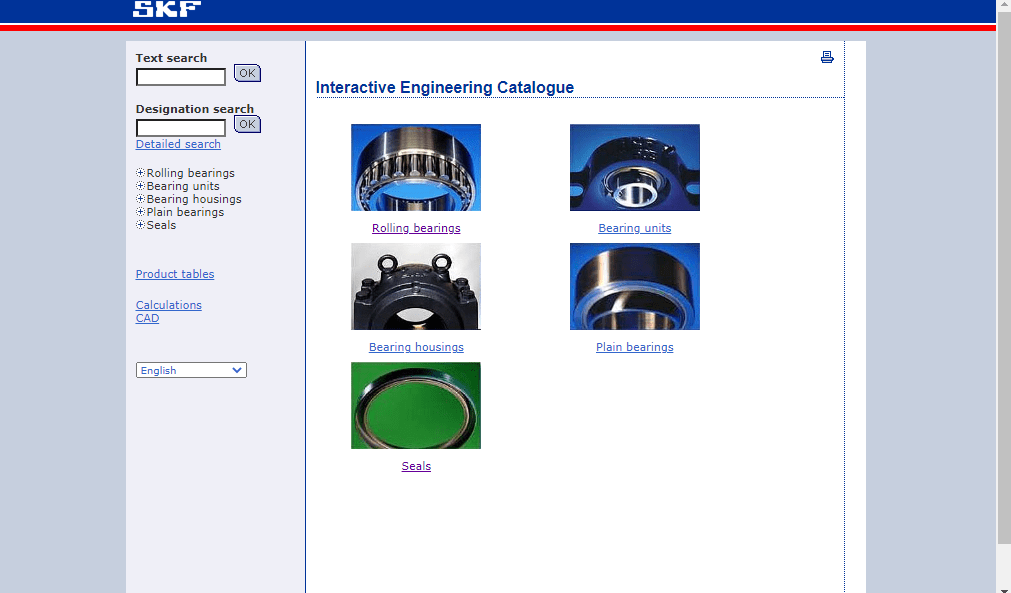1011x593 pixels.
Task: Select the Bearing housings picture
Action: [x=415, y=286]
